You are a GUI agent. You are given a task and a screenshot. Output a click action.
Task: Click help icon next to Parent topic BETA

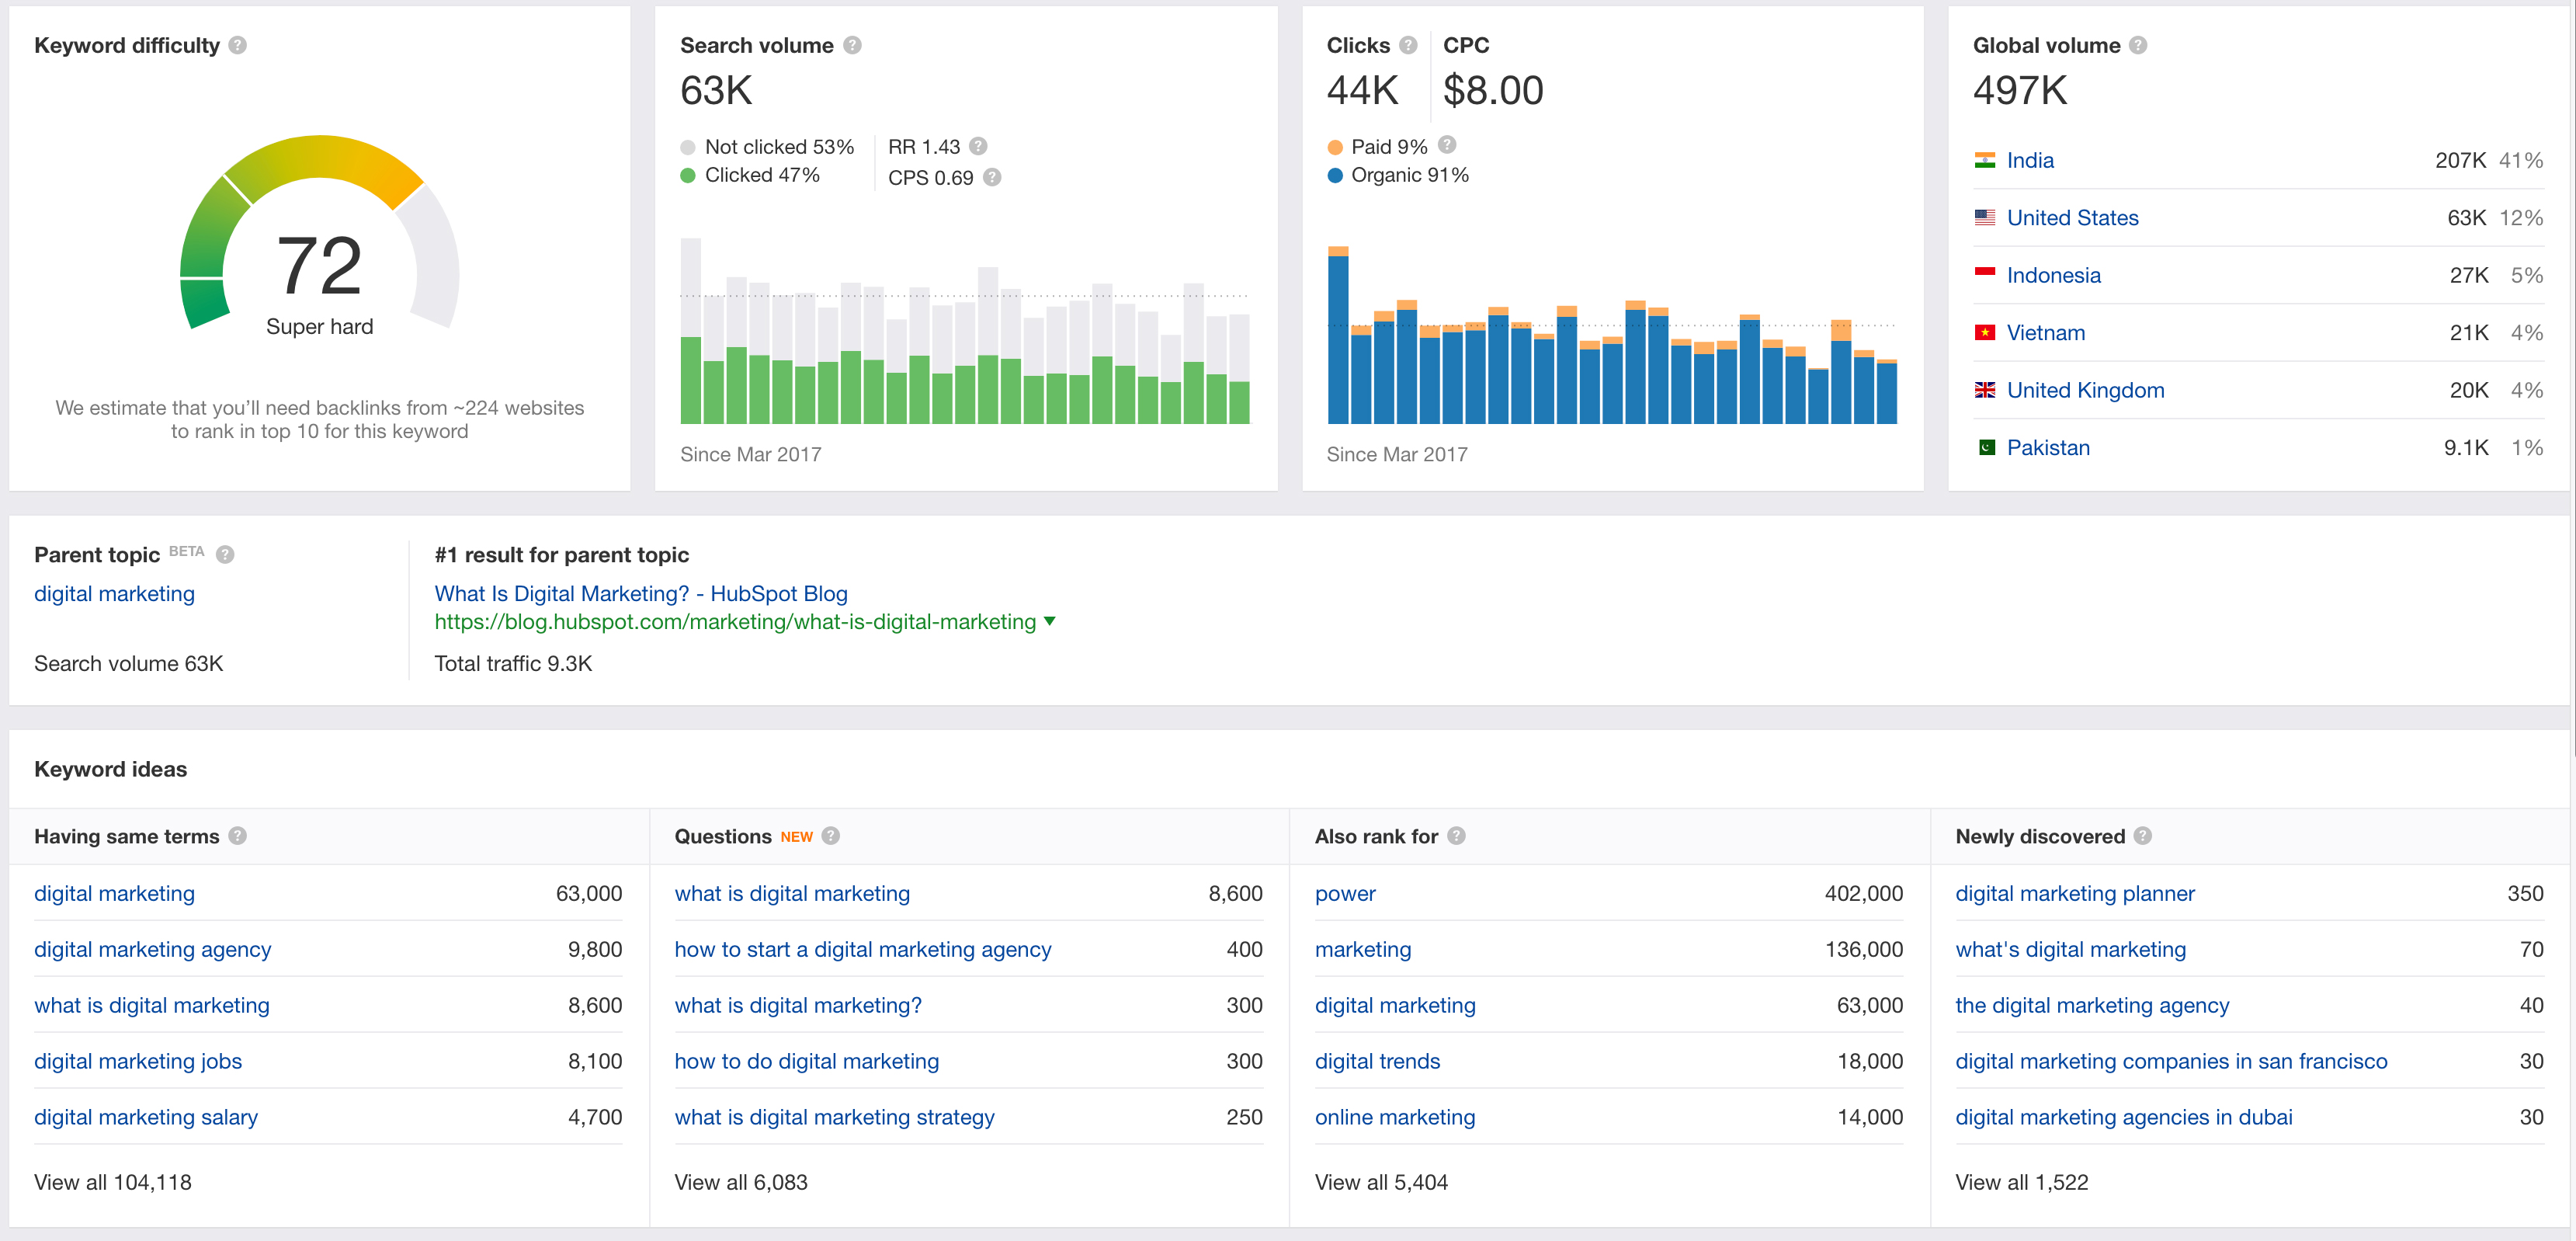click(x=225, y=554)
